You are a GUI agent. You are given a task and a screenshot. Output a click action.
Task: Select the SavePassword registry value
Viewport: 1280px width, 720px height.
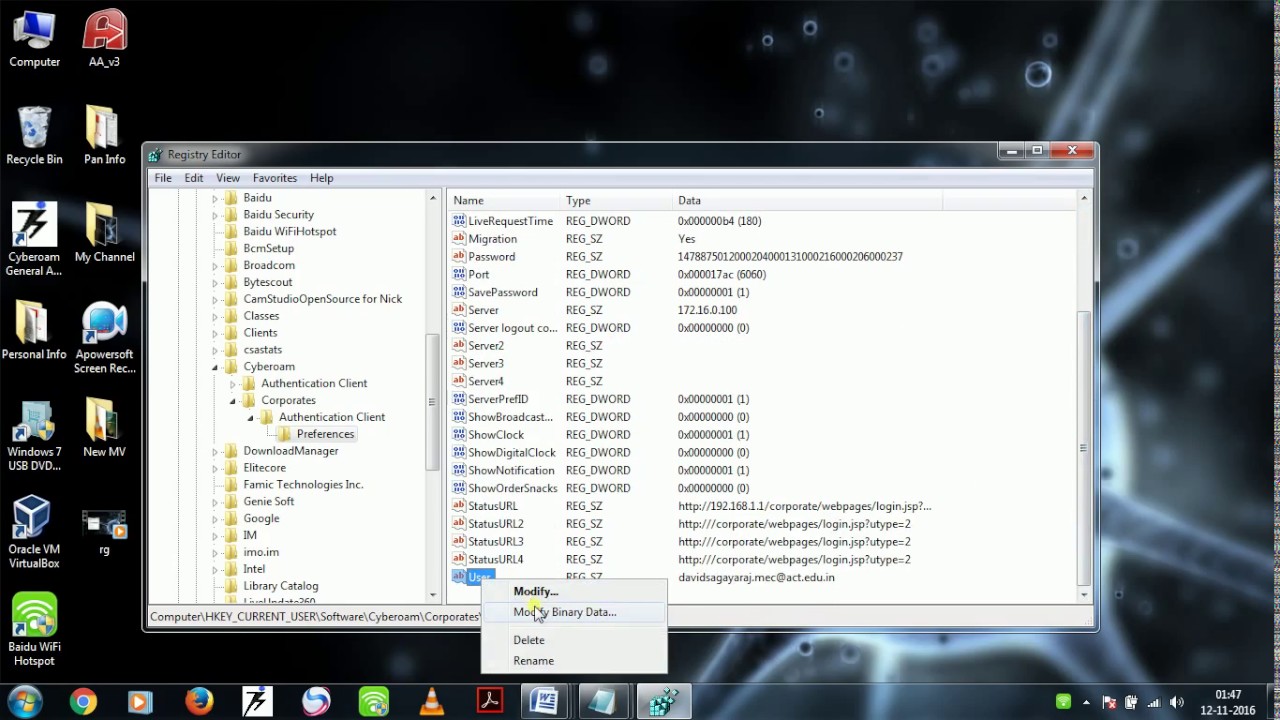pyautogui.click(x=502, y=292)
